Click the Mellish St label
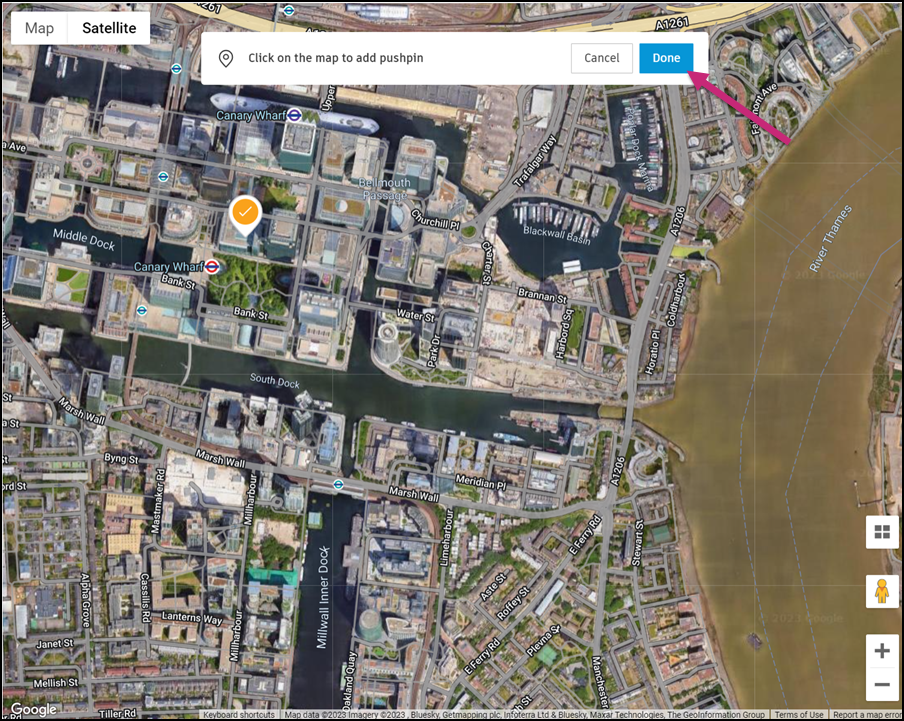Viewport: 904px width, 721px height. pos(55,683)
